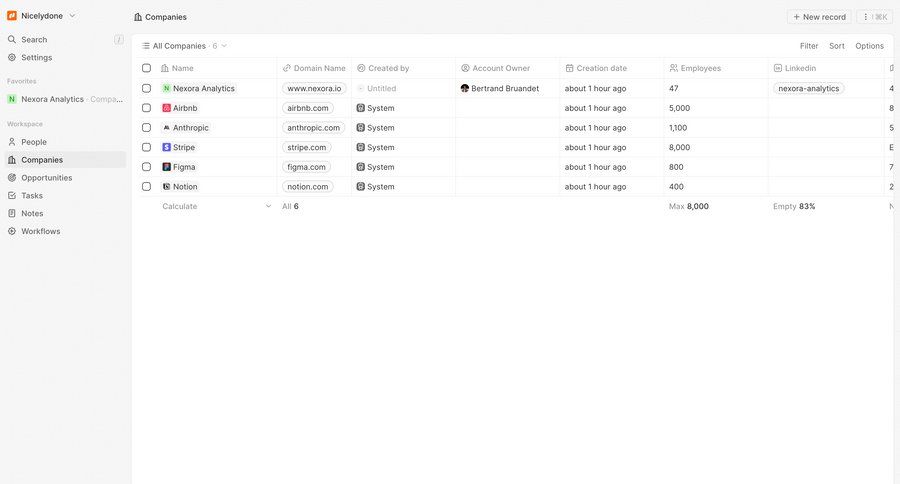900x484 pixels.
Task: Check the Anthropic row checkbox
Action: coord(146,127)
